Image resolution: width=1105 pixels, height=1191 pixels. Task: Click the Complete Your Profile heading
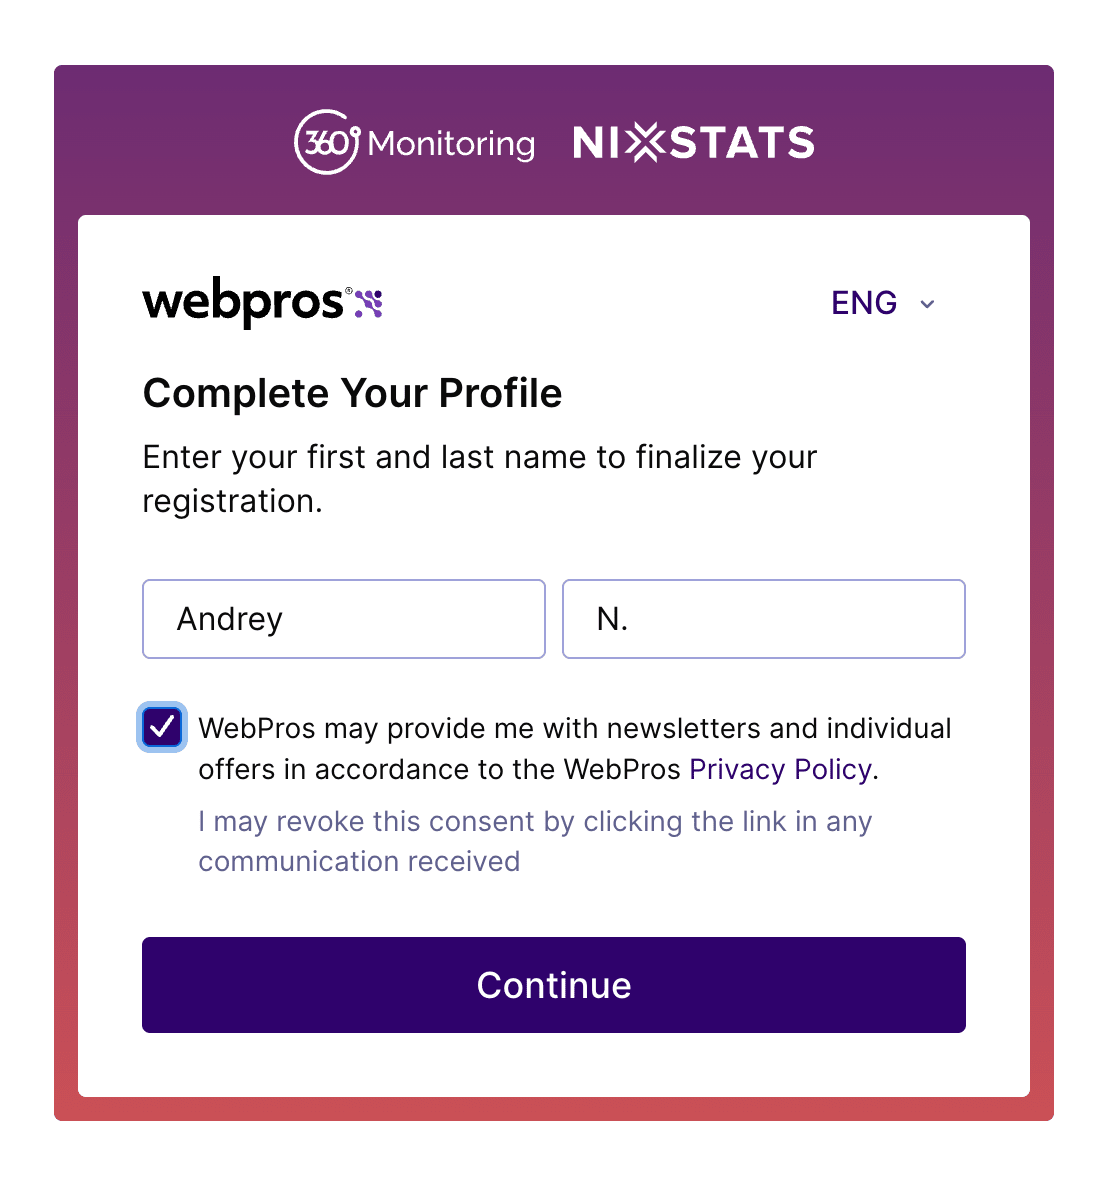[352, 393]
